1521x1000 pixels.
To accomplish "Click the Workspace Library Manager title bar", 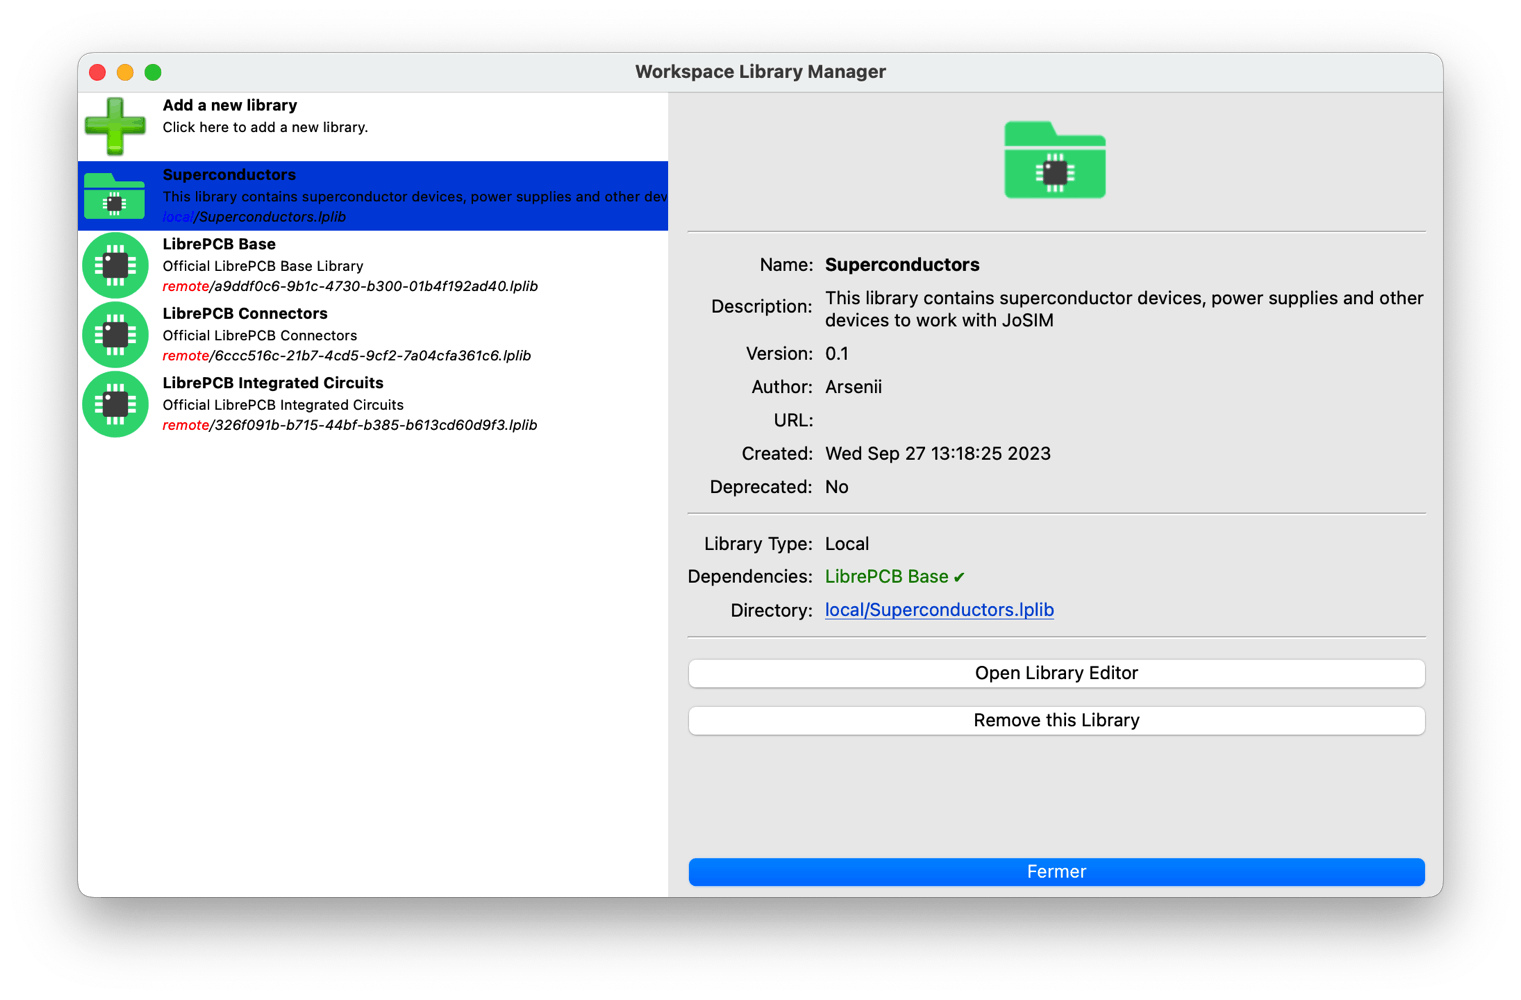I will click(760, 72).
